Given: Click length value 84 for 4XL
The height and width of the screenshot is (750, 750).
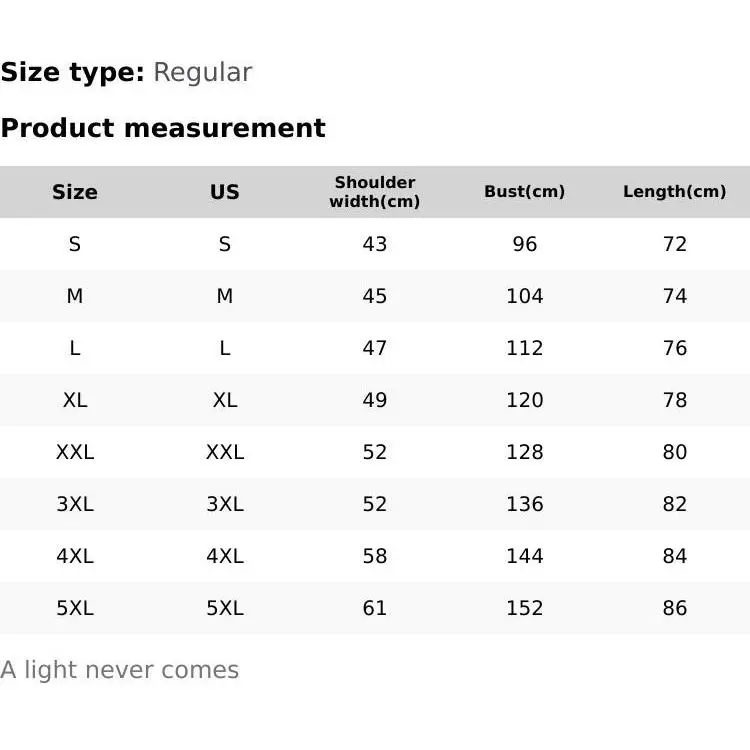Looking at the screenshot, I should pos(675,556).
